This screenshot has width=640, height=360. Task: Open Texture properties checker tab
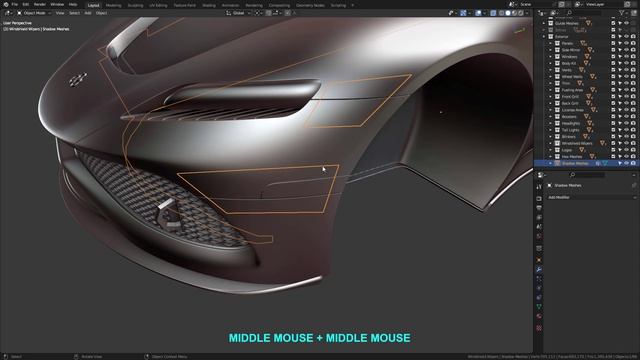(x=539, y=328)
